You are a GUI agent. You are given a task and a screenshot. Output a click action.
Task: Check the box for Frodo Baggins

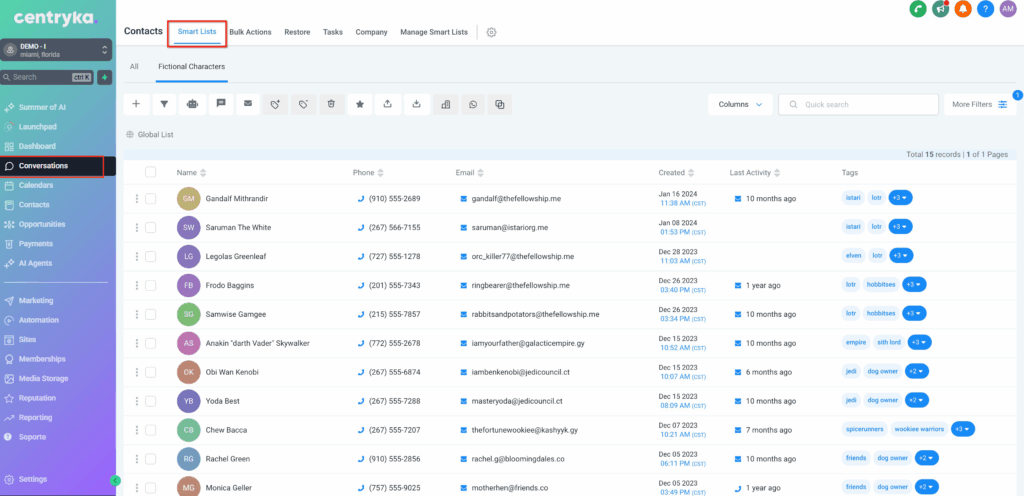(x=151, y=285)
